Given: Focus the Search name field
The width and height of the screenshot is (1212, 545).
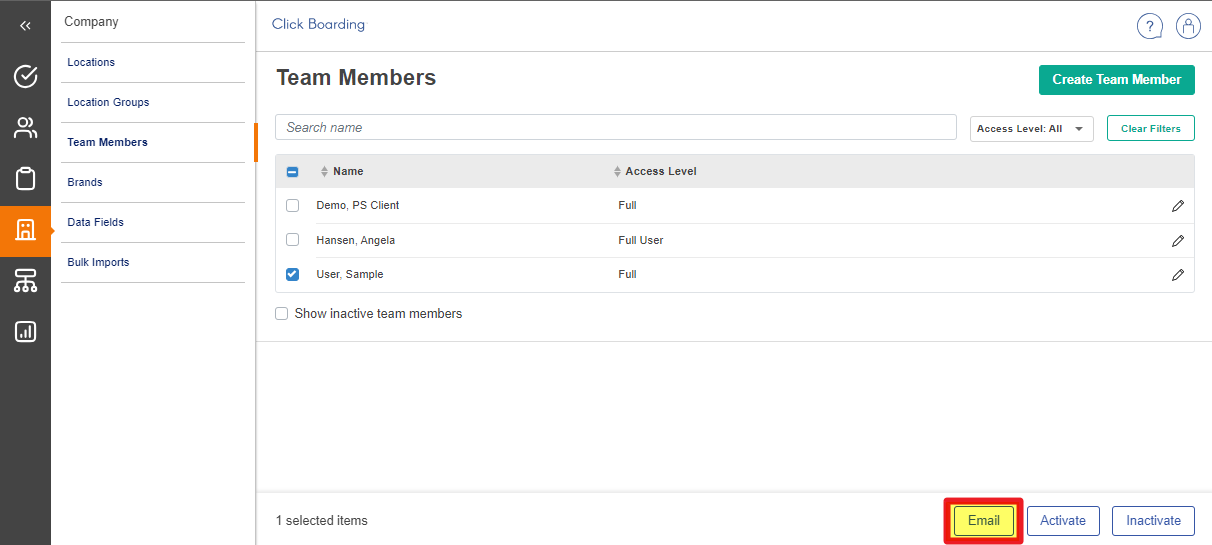Looking at the screenshot, I should point(615,128).
